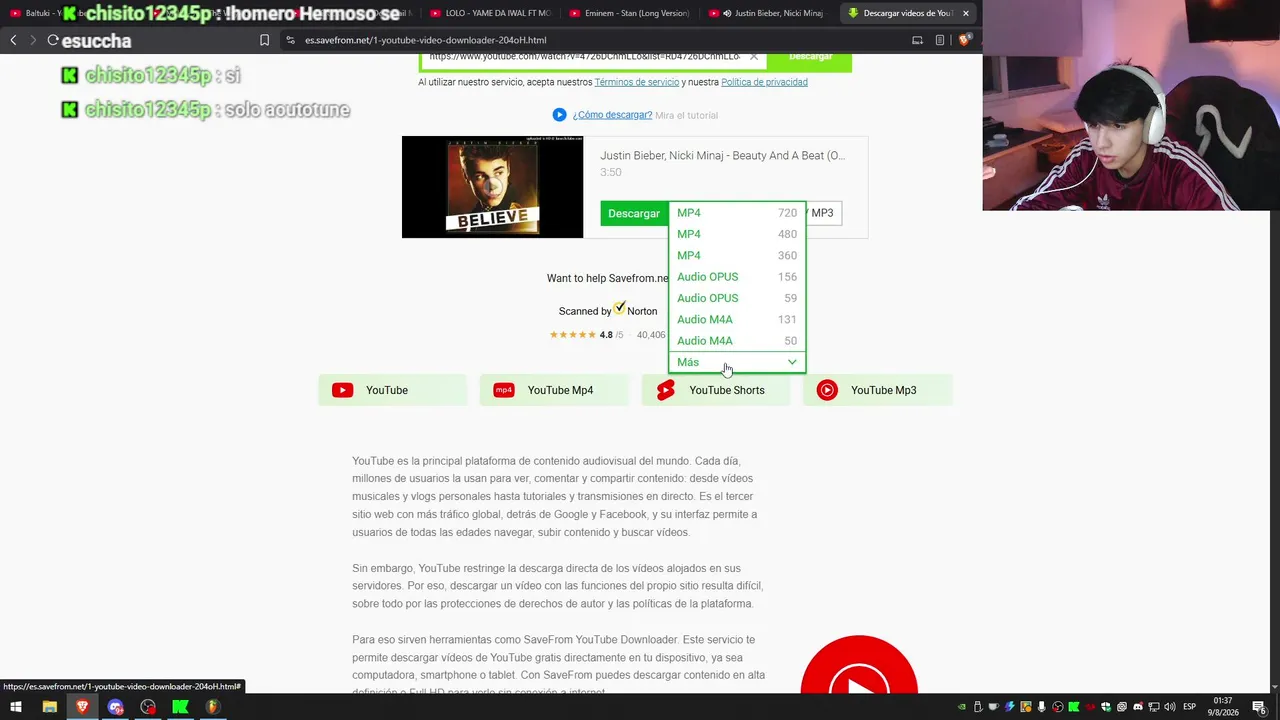This screenshot has width=1280, height=720.
Task: Select MP4 720 download format
Action: click(x=737, y=213)
